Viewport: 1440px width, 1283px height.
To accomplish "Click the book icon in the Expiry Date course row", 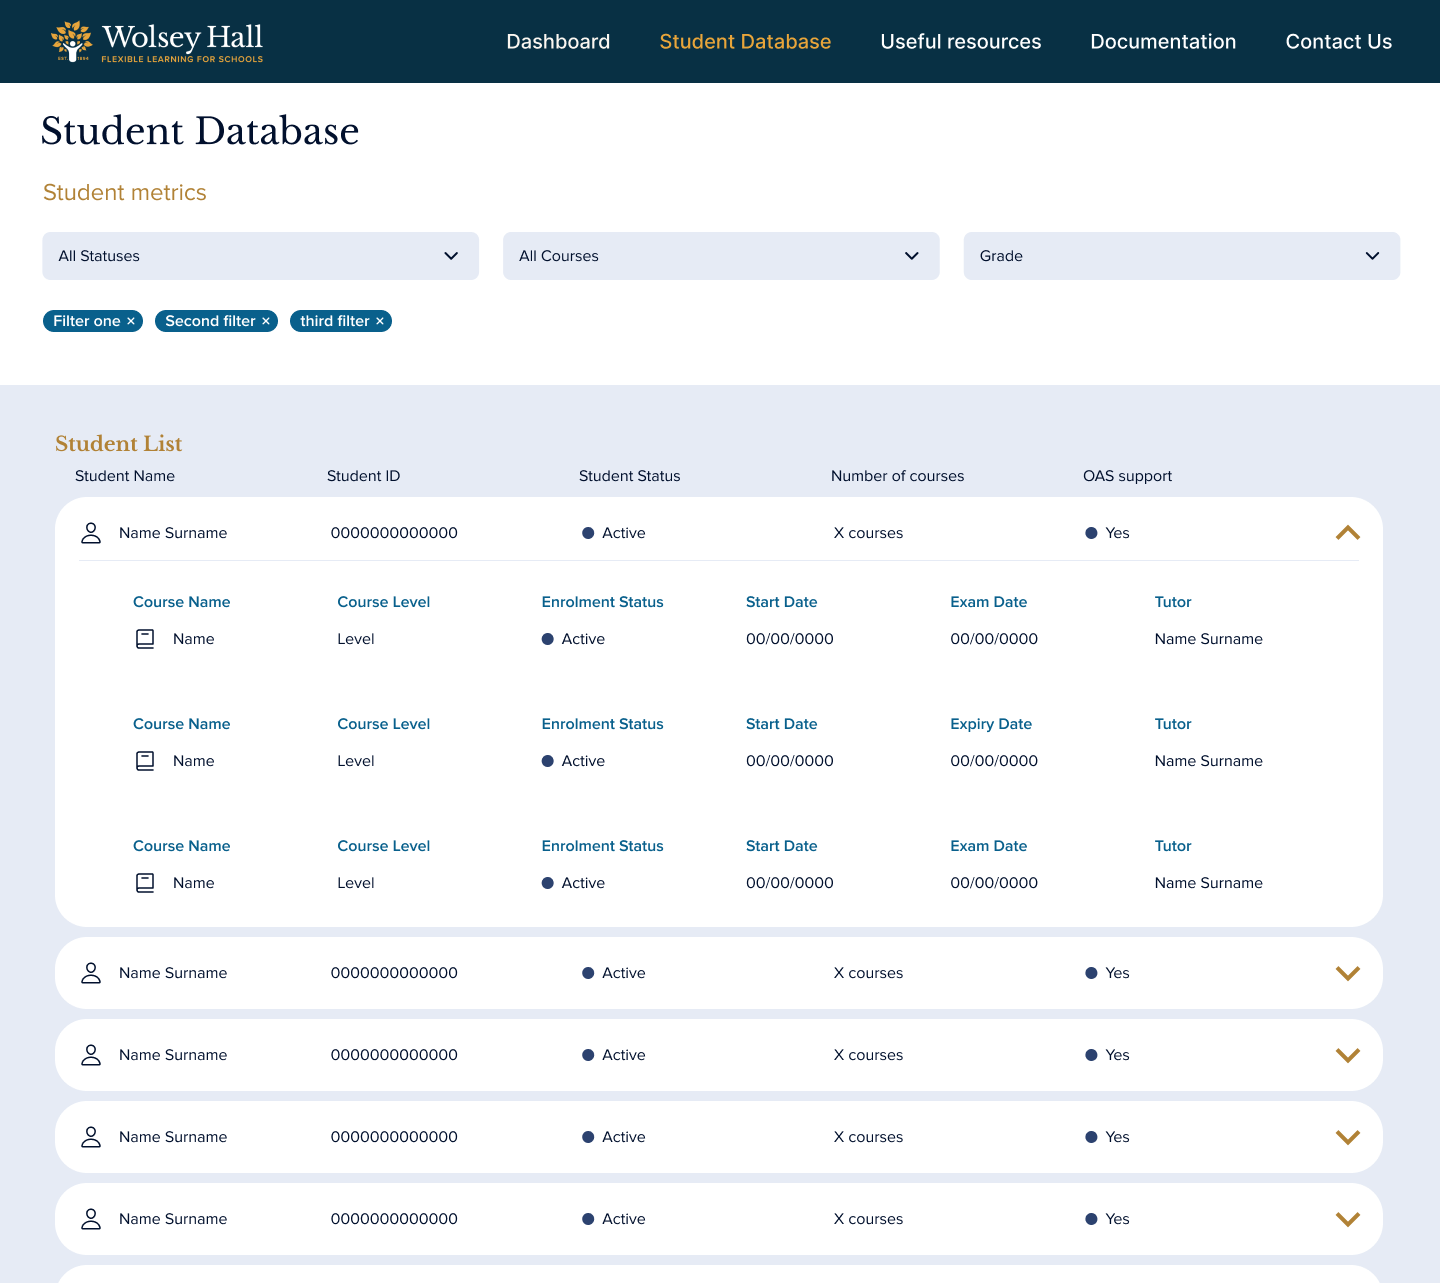I will tap(145, 761).
